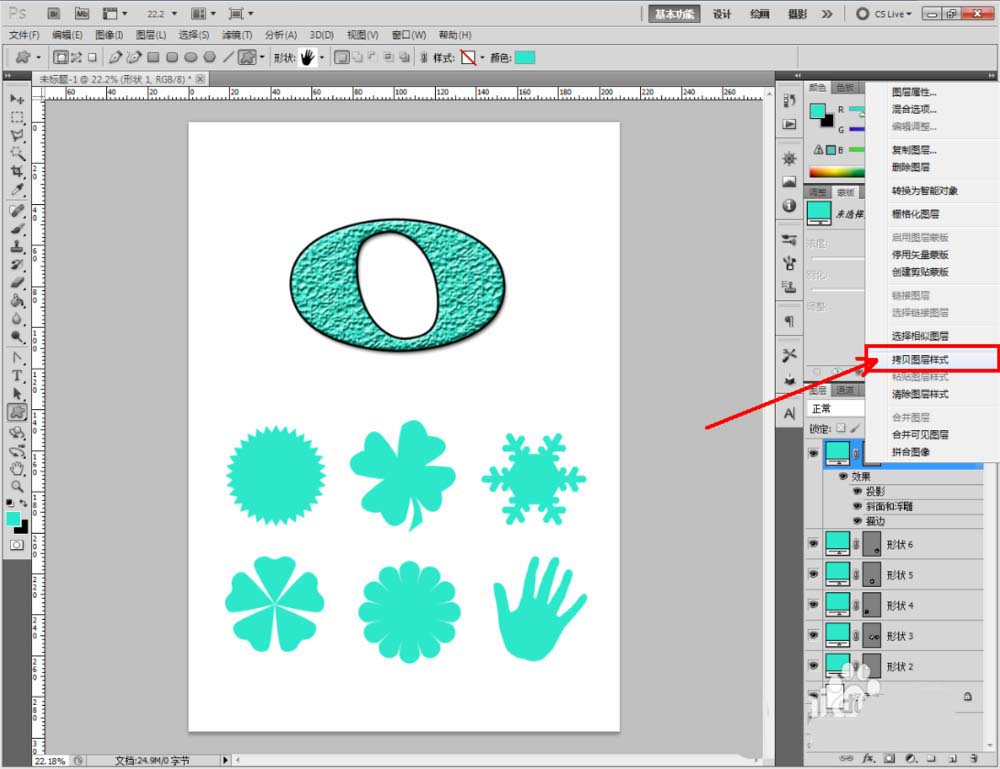The height and width of the screenshot is (769, 1000).
Task: Toggle the link-style chain icon next to 样式
Action: point(424,58)
